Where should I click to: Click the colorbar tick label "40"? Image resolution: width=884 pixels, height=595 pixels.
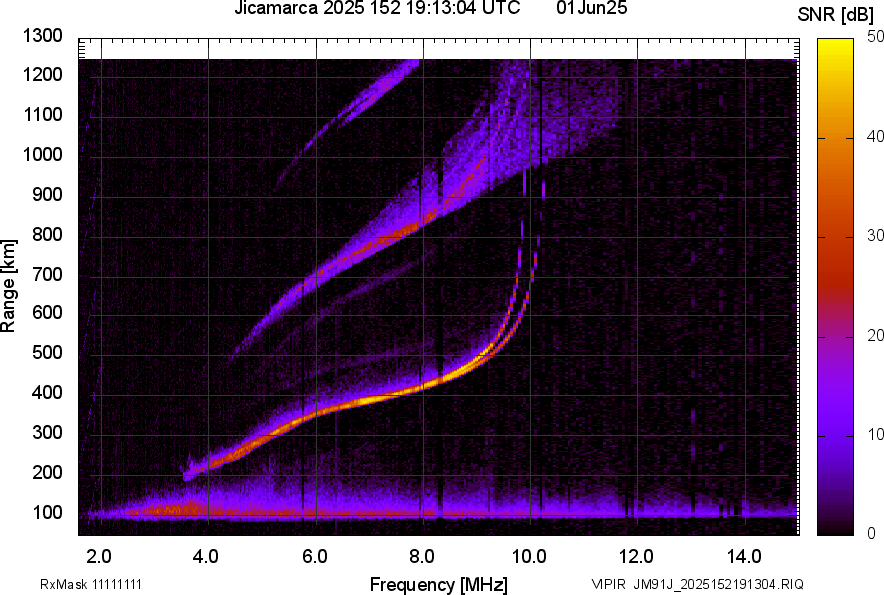tap(876, 136)
